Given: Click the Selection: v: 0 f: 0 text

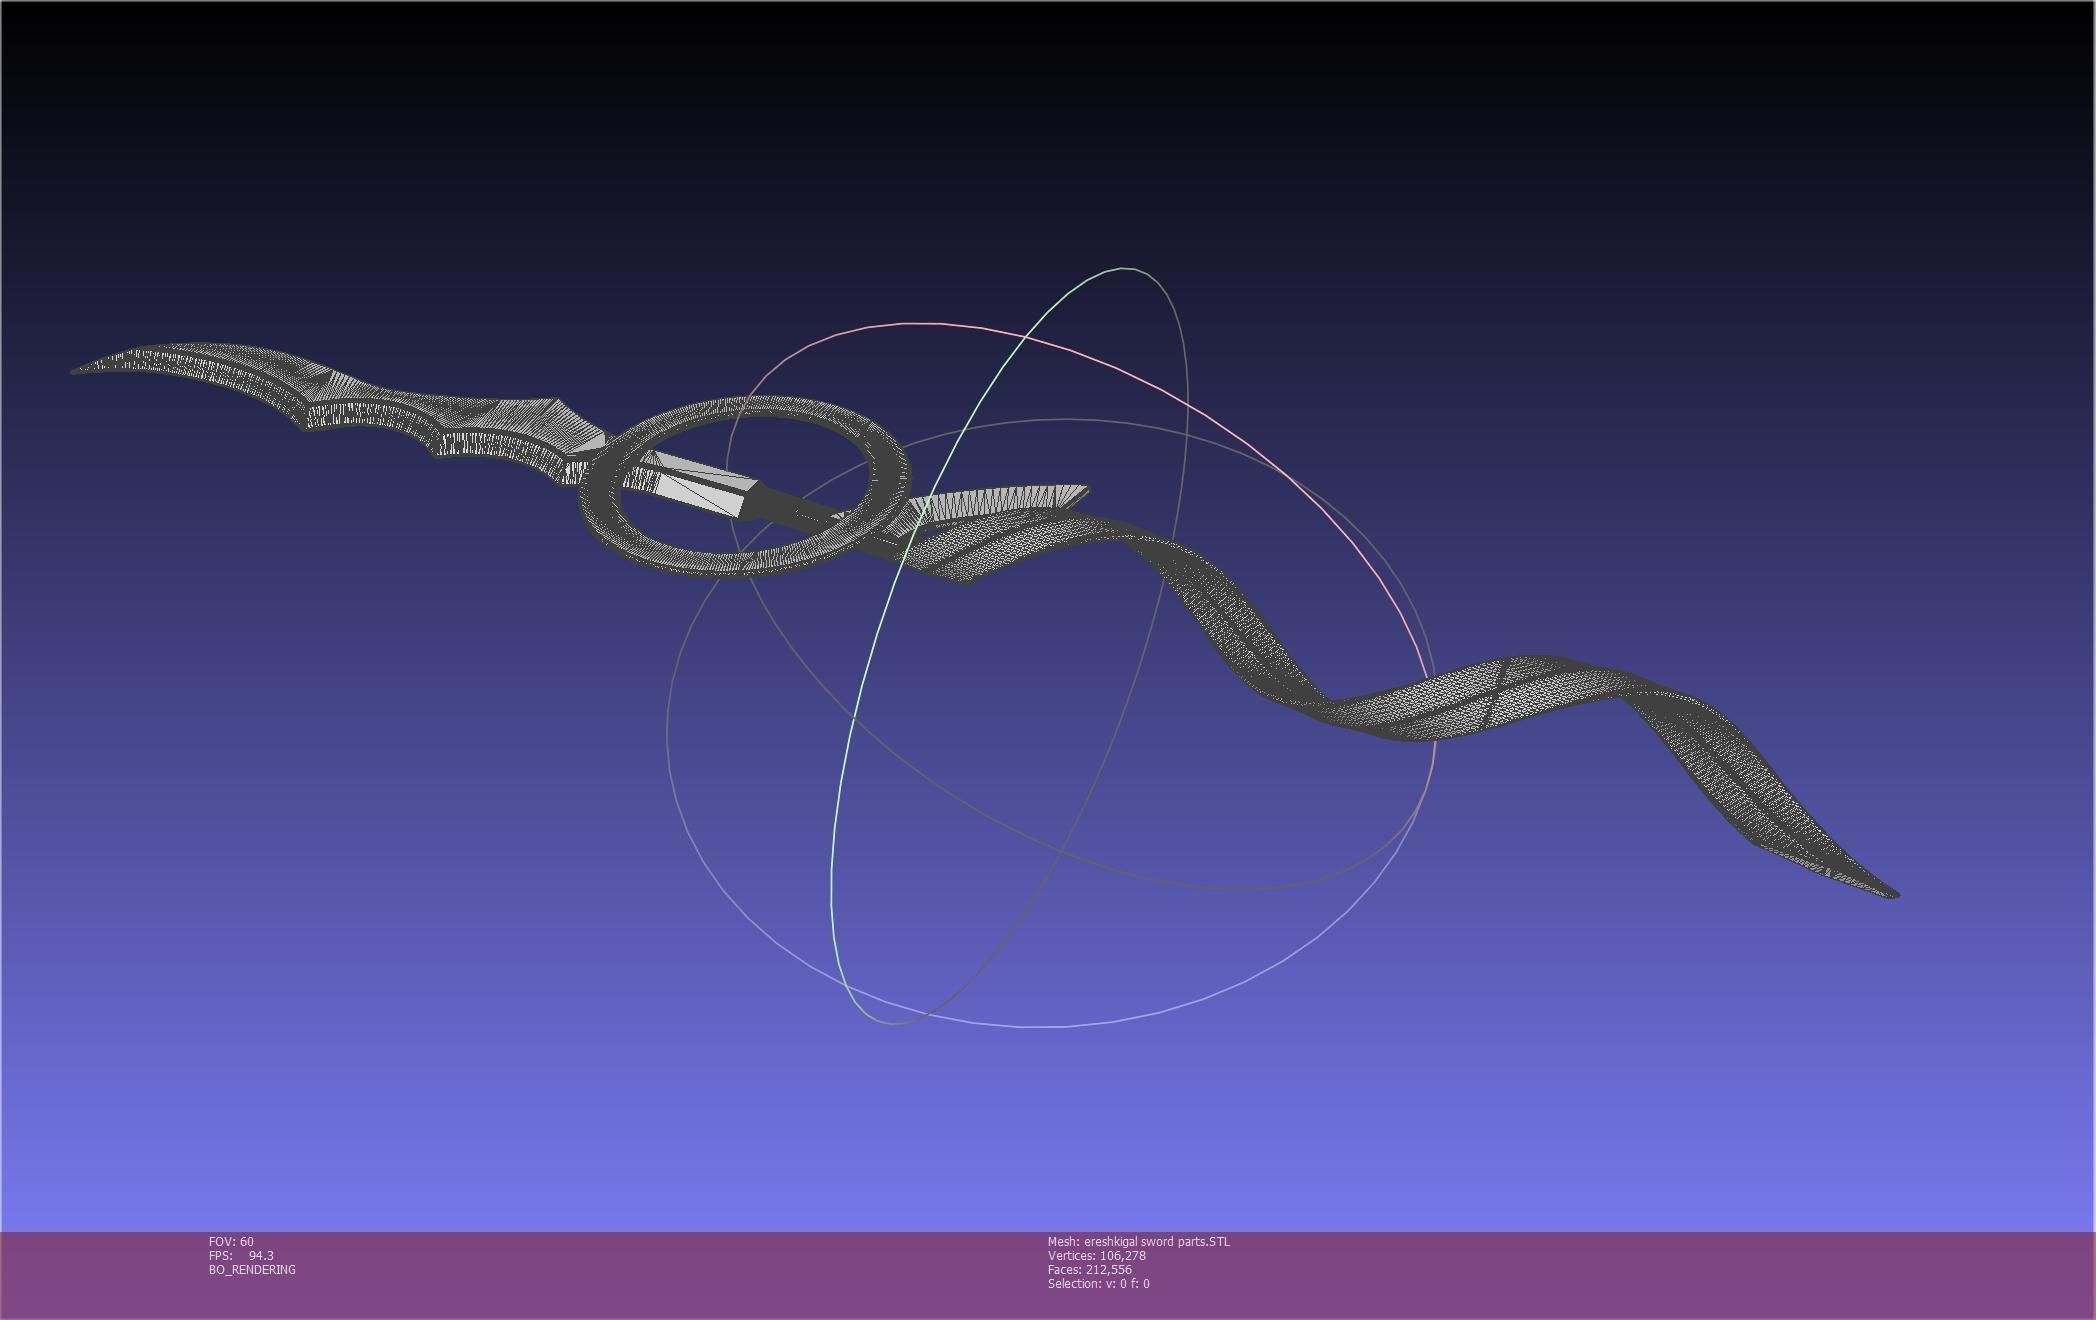Looking at the screenshot, I should 1099,1283.
